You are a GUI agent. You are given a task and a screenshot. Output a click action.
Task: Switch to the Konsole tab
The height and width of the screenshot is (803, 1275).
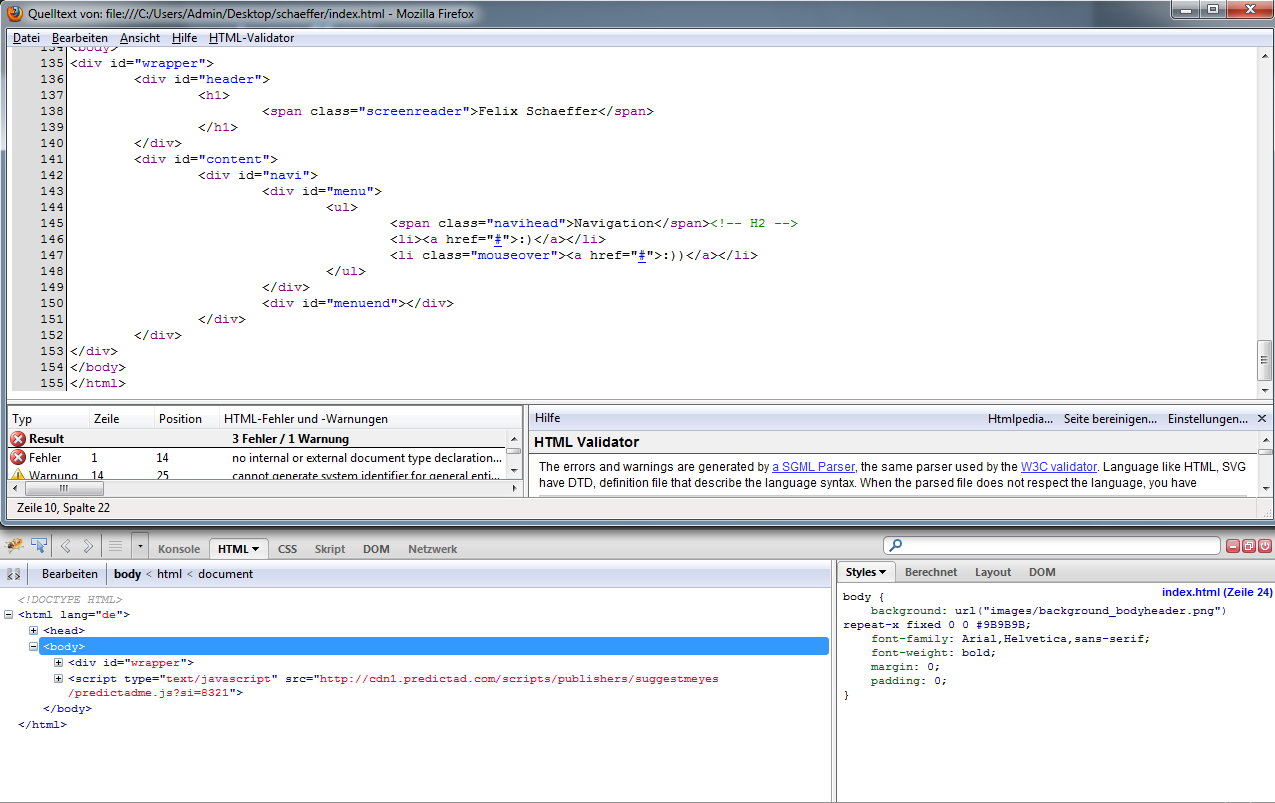tap(179, 549)
